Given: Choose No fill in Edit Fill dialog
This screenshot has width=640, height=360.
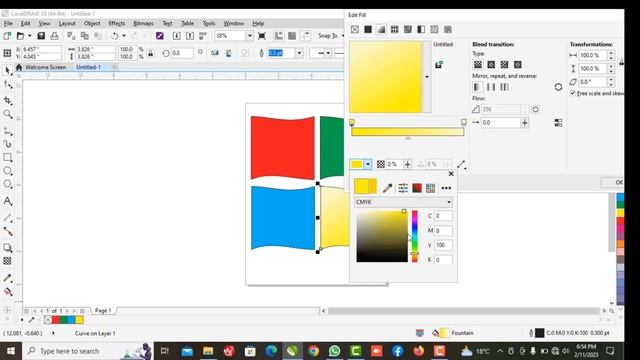Looking at the screenshot, I should pos(355,29).
